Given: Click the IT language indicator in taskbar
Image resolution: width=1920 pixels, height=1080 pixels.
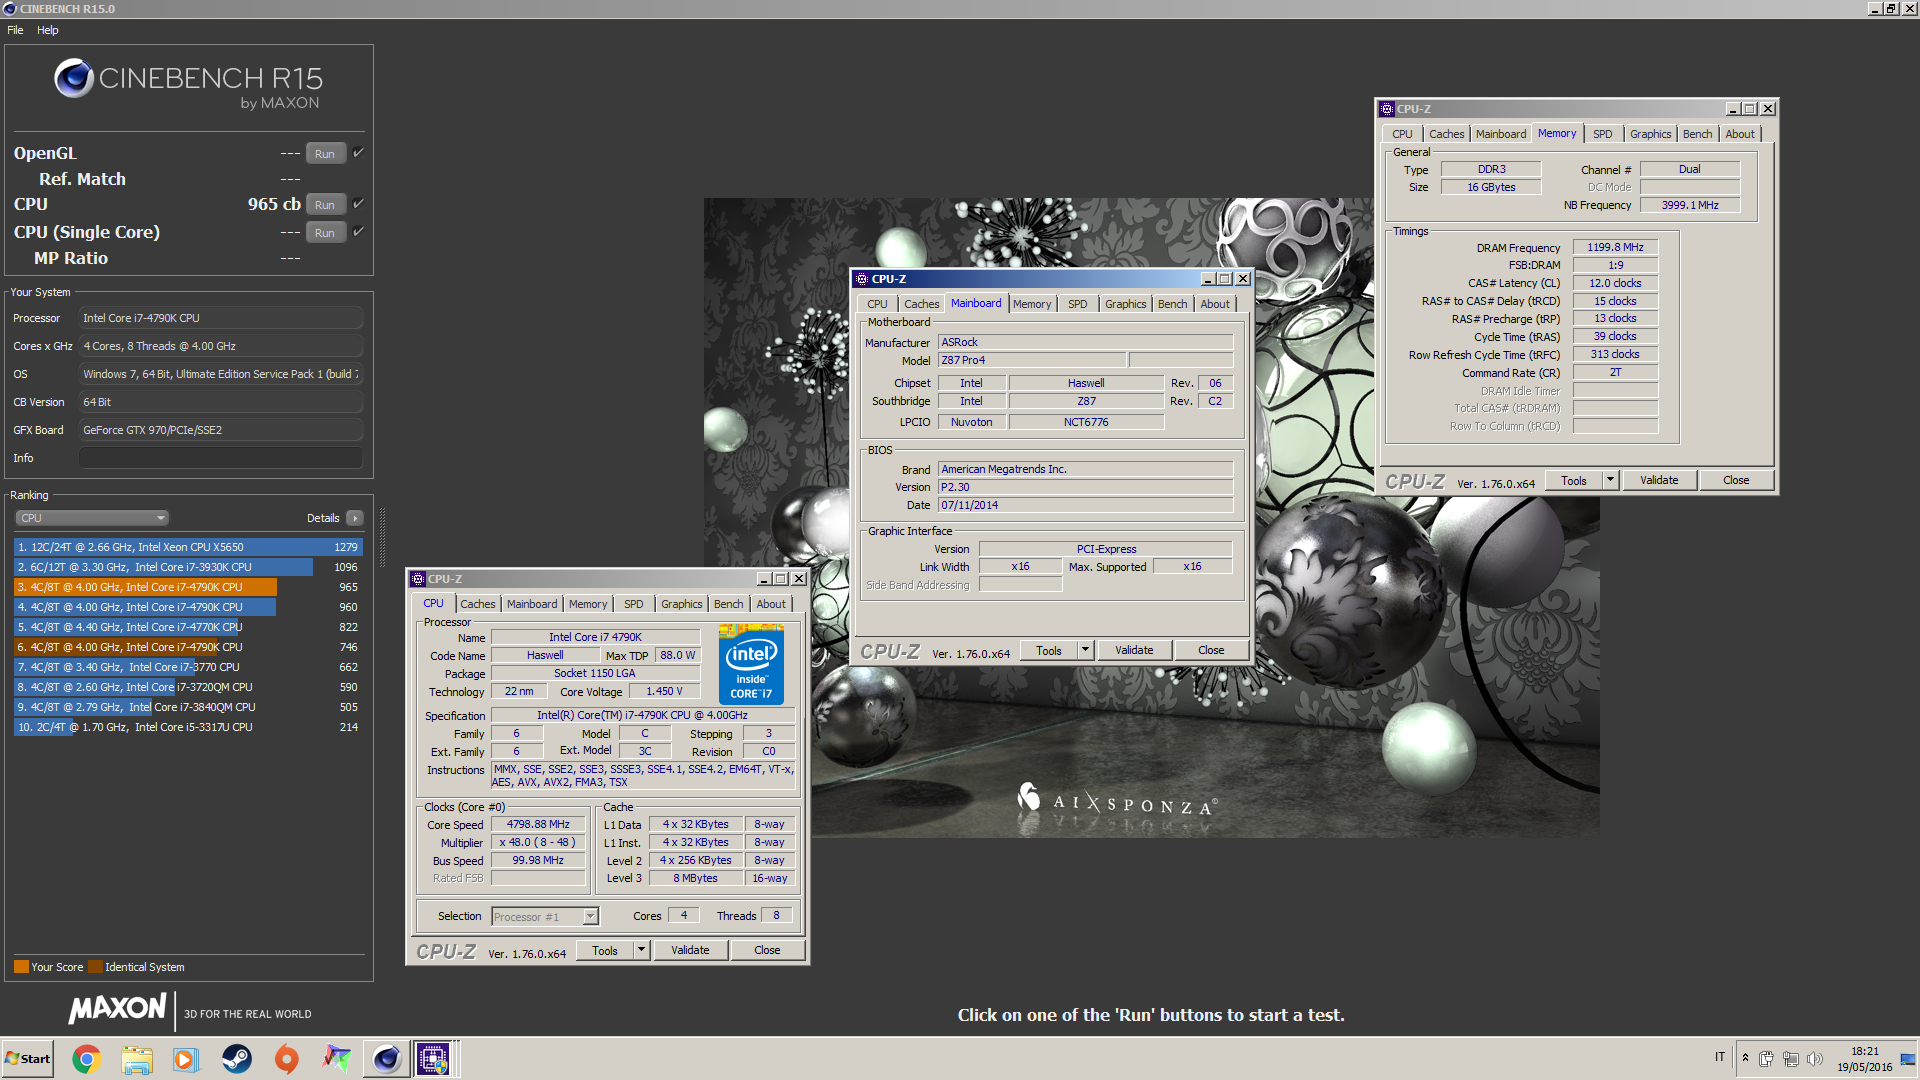Looking at the screenshot, I should point(1720,1057).
